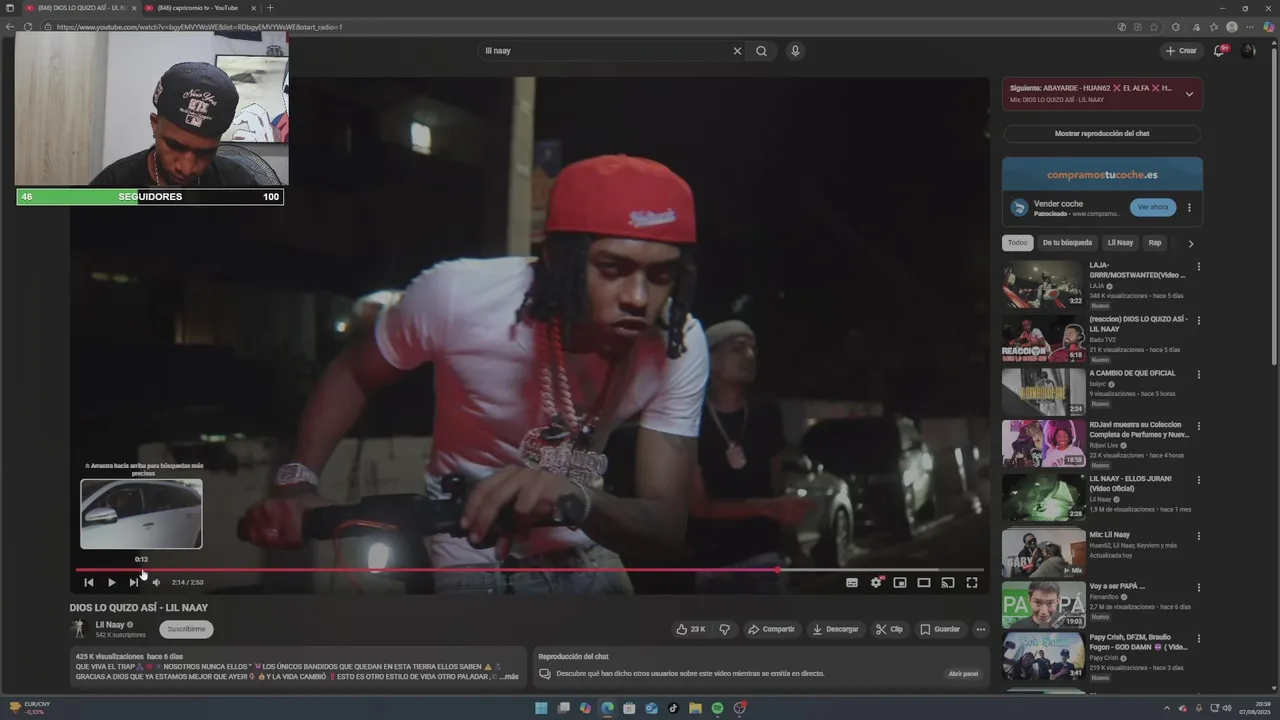Show hidden system tray icons
This screenshot has height=720, width=1280.
pos(1165,708)
